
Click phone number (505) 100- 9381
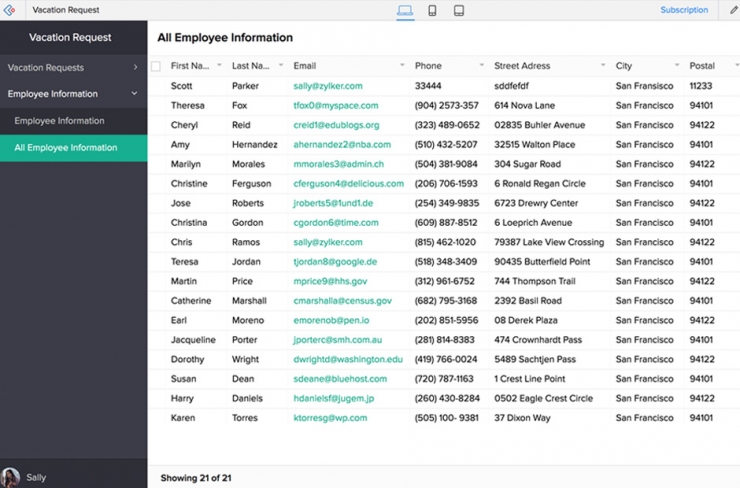click(446, 418)
